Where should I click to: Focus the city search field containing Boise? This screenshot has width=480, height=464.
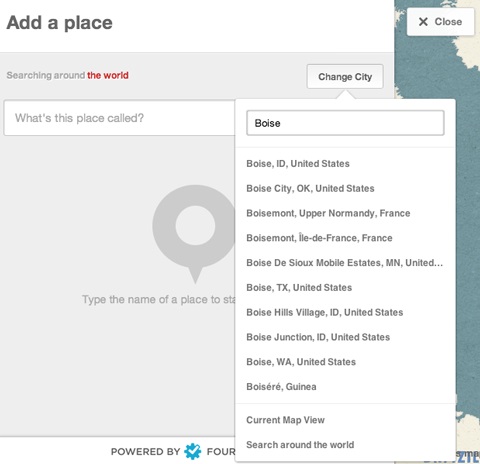pyautogui.click(x=345, y=123)
